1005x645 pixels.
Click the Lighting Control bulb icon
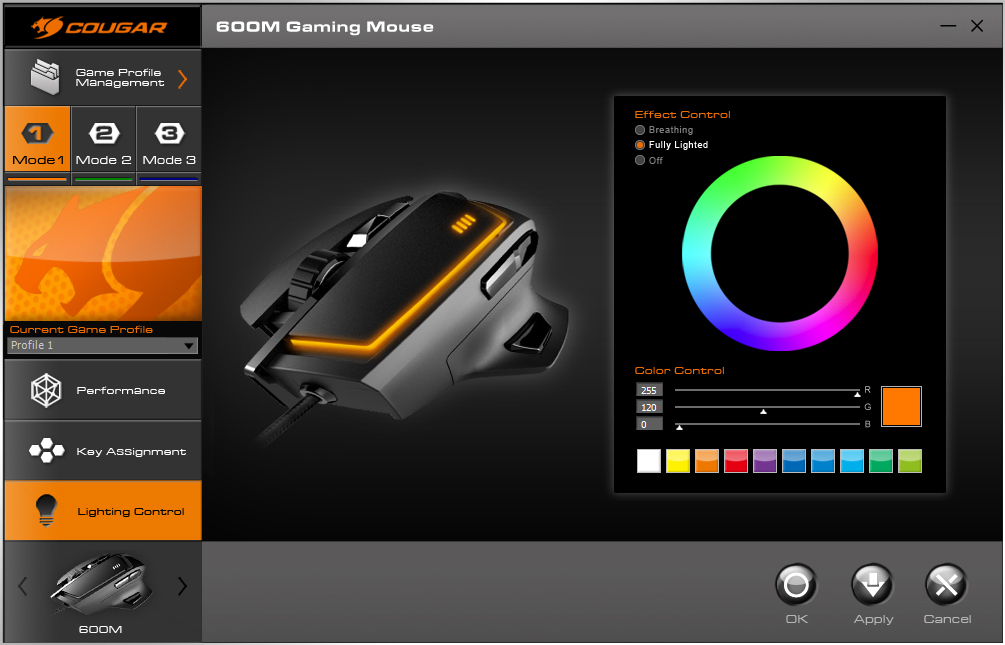point(46,511)
